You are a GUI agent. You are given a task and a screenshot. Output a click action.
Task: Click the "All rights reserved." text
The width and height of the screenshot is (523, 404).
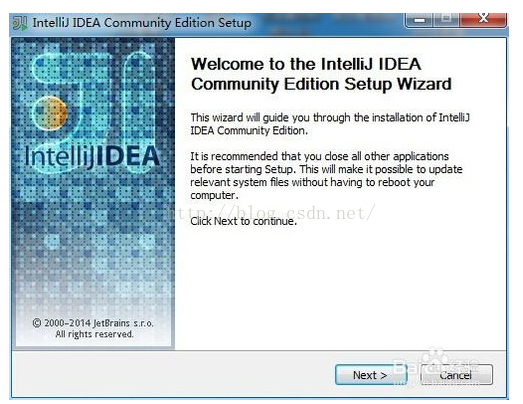94,334
